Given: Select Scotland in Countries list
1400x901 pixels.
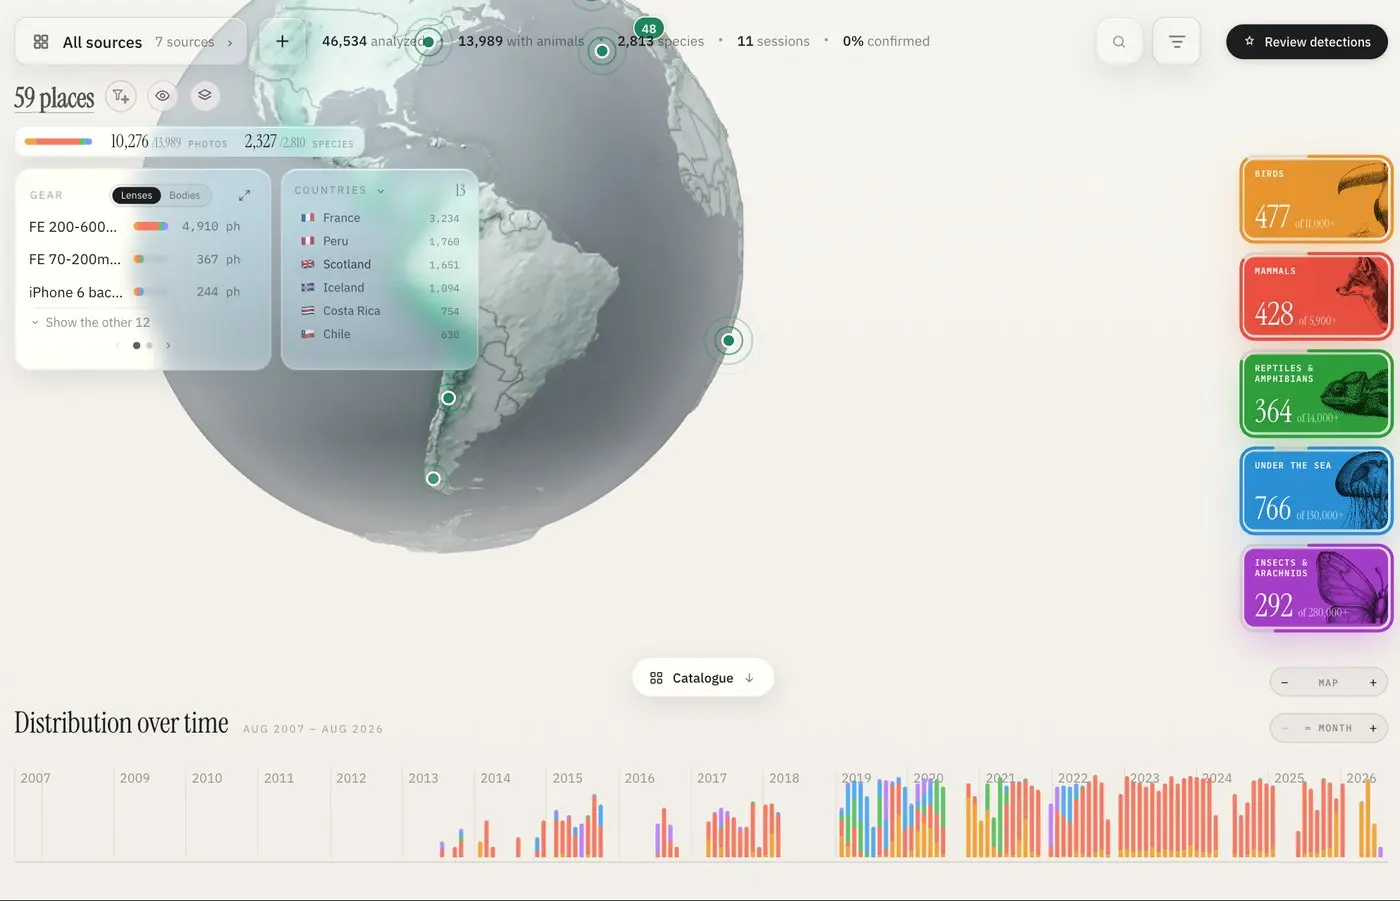Looking at the screenshot, I should click(x=380, y=264).
